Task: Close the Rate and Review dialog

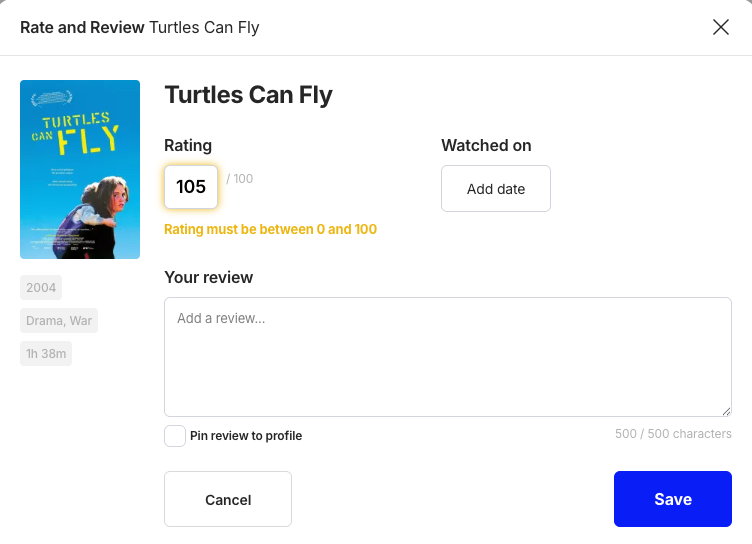Action: pyautogui.click(x=721, y=27)
